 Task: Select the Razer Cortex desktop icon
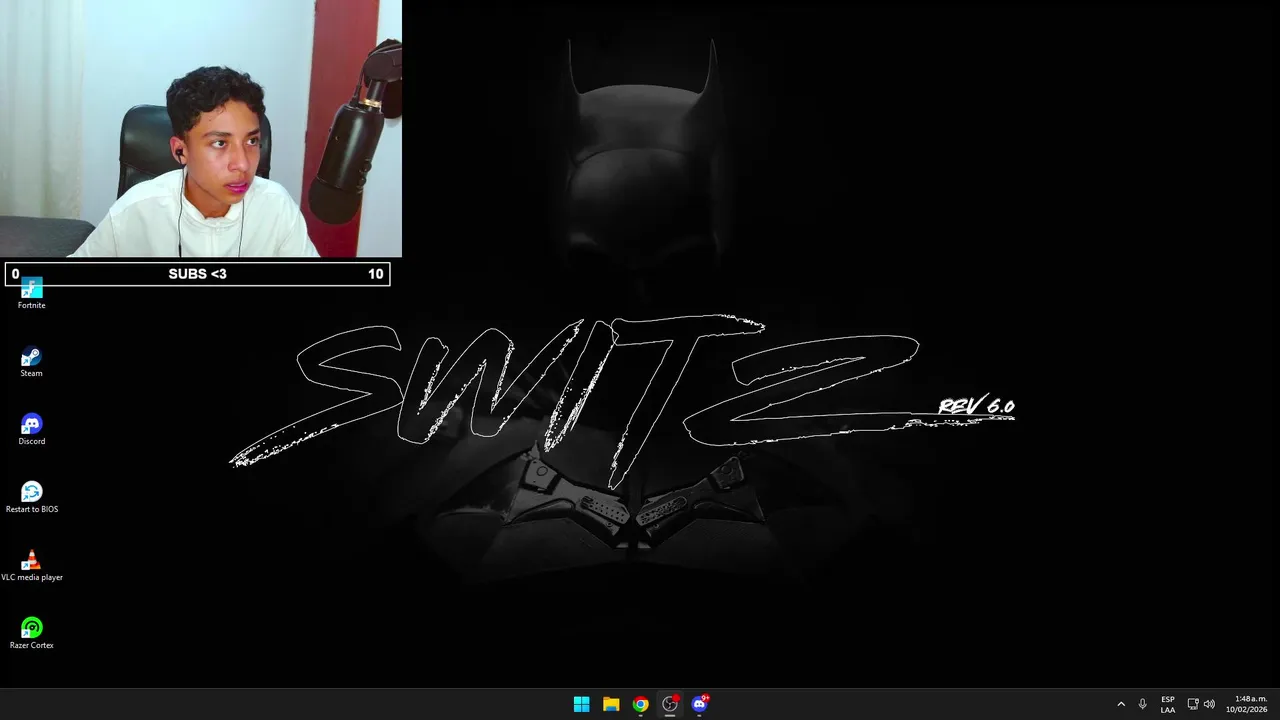coord(31,634)
